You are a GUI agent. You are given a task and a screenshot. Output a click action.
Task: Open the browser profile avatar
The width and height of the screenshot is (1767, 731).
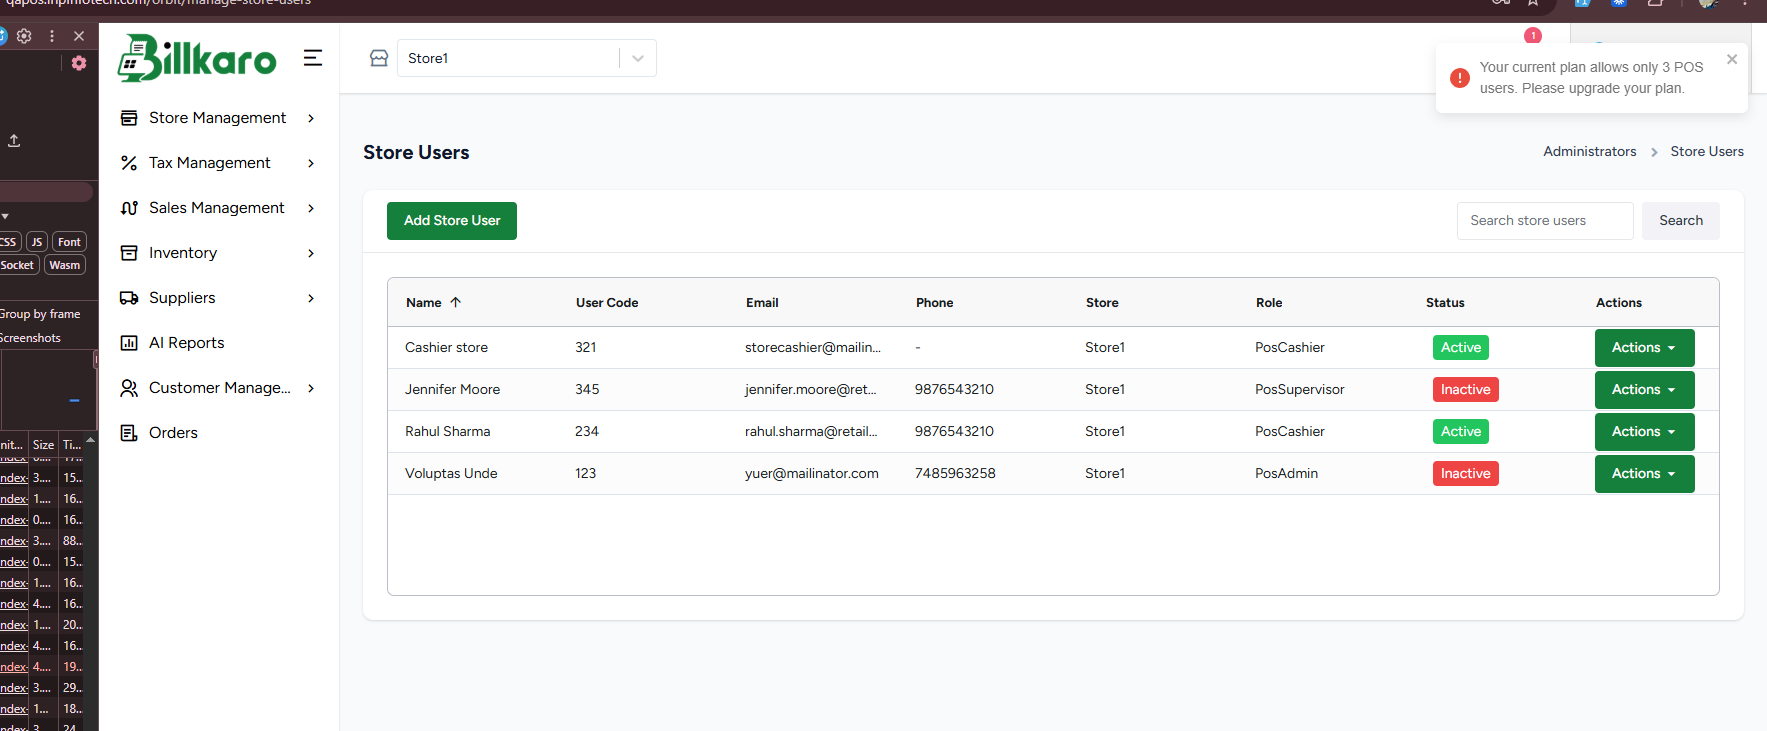tap(1708, 3)
